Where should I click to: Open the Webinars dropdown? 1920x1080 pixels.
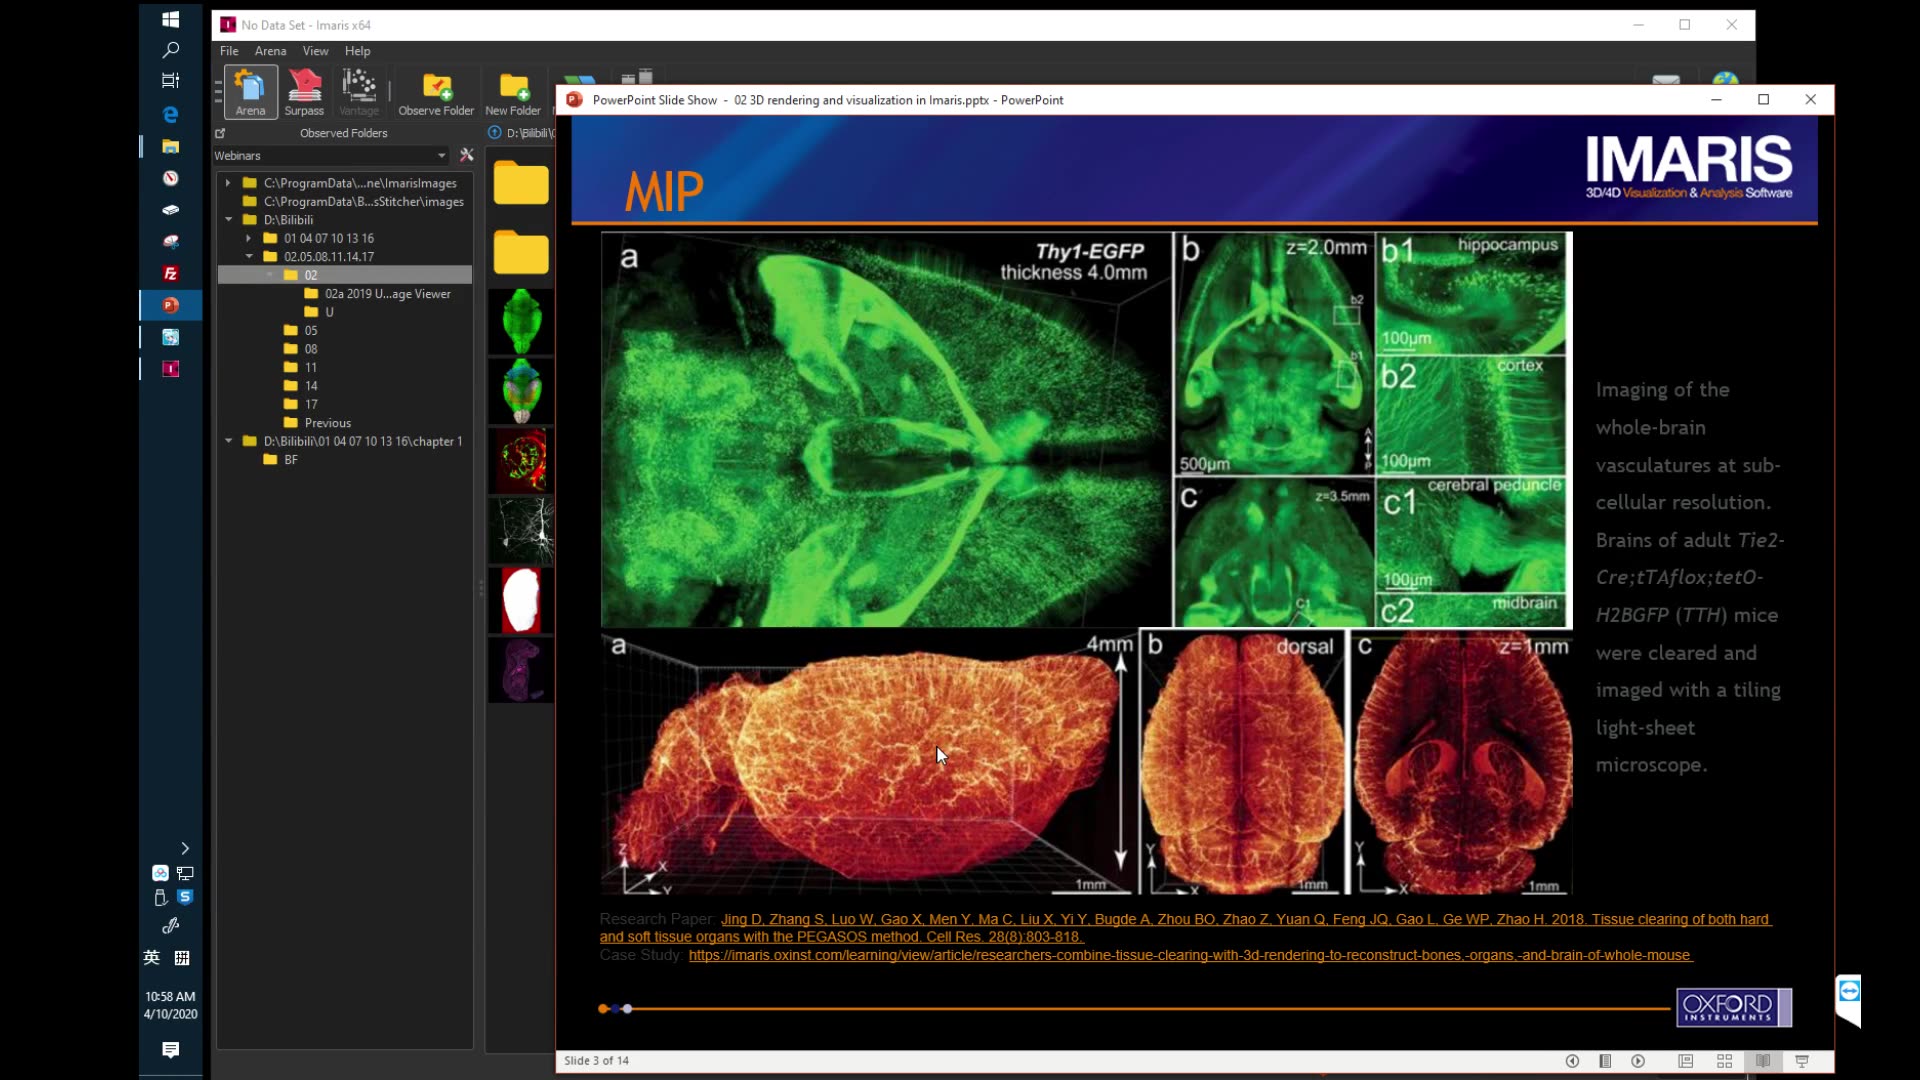[x=441, y=155]
